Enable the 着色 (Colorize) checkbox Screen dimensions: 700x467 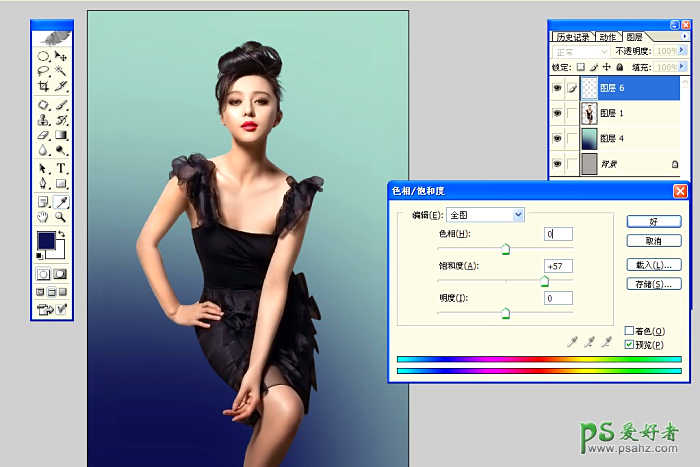(629, 331)
